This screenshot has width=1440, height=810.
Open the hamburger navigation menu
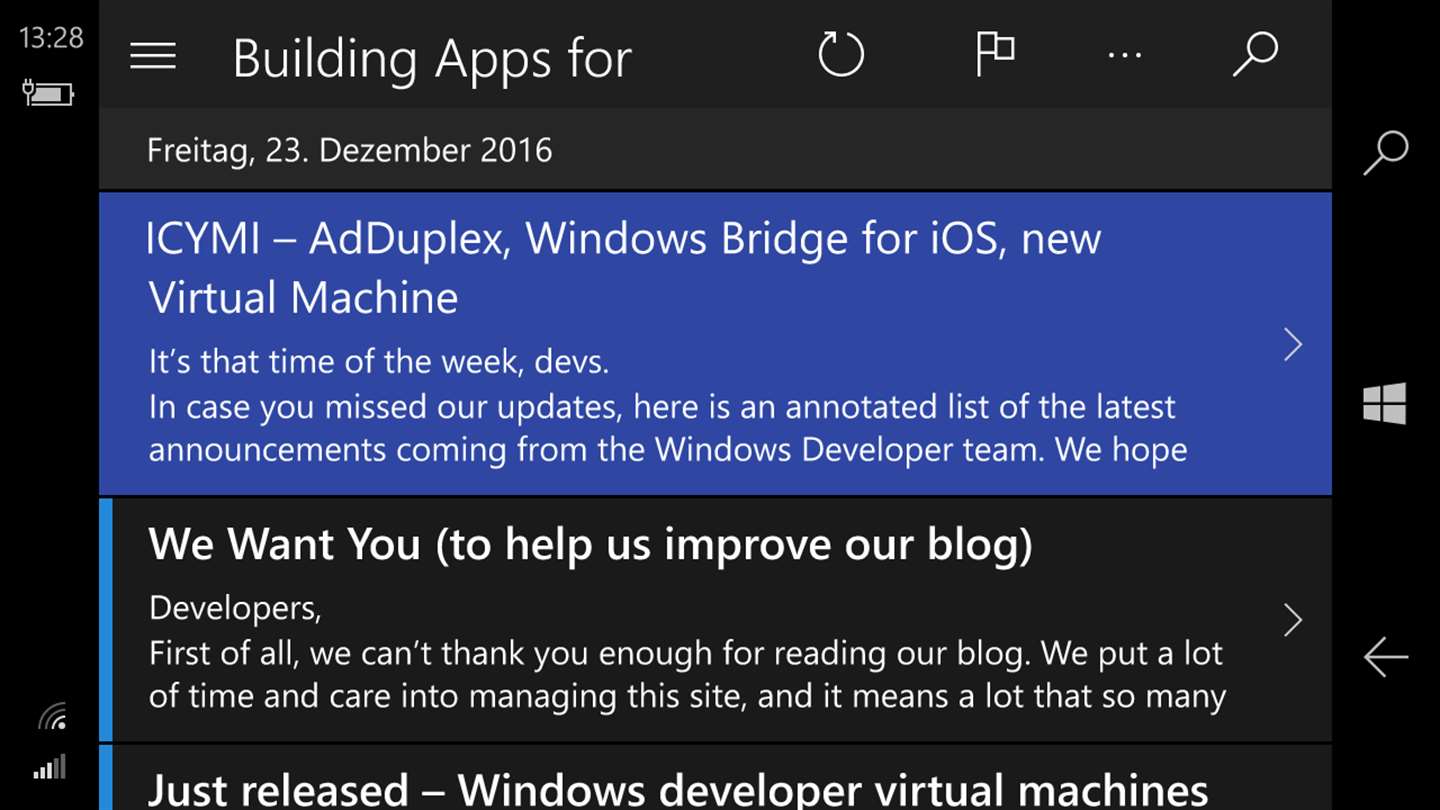coord(153,56)
